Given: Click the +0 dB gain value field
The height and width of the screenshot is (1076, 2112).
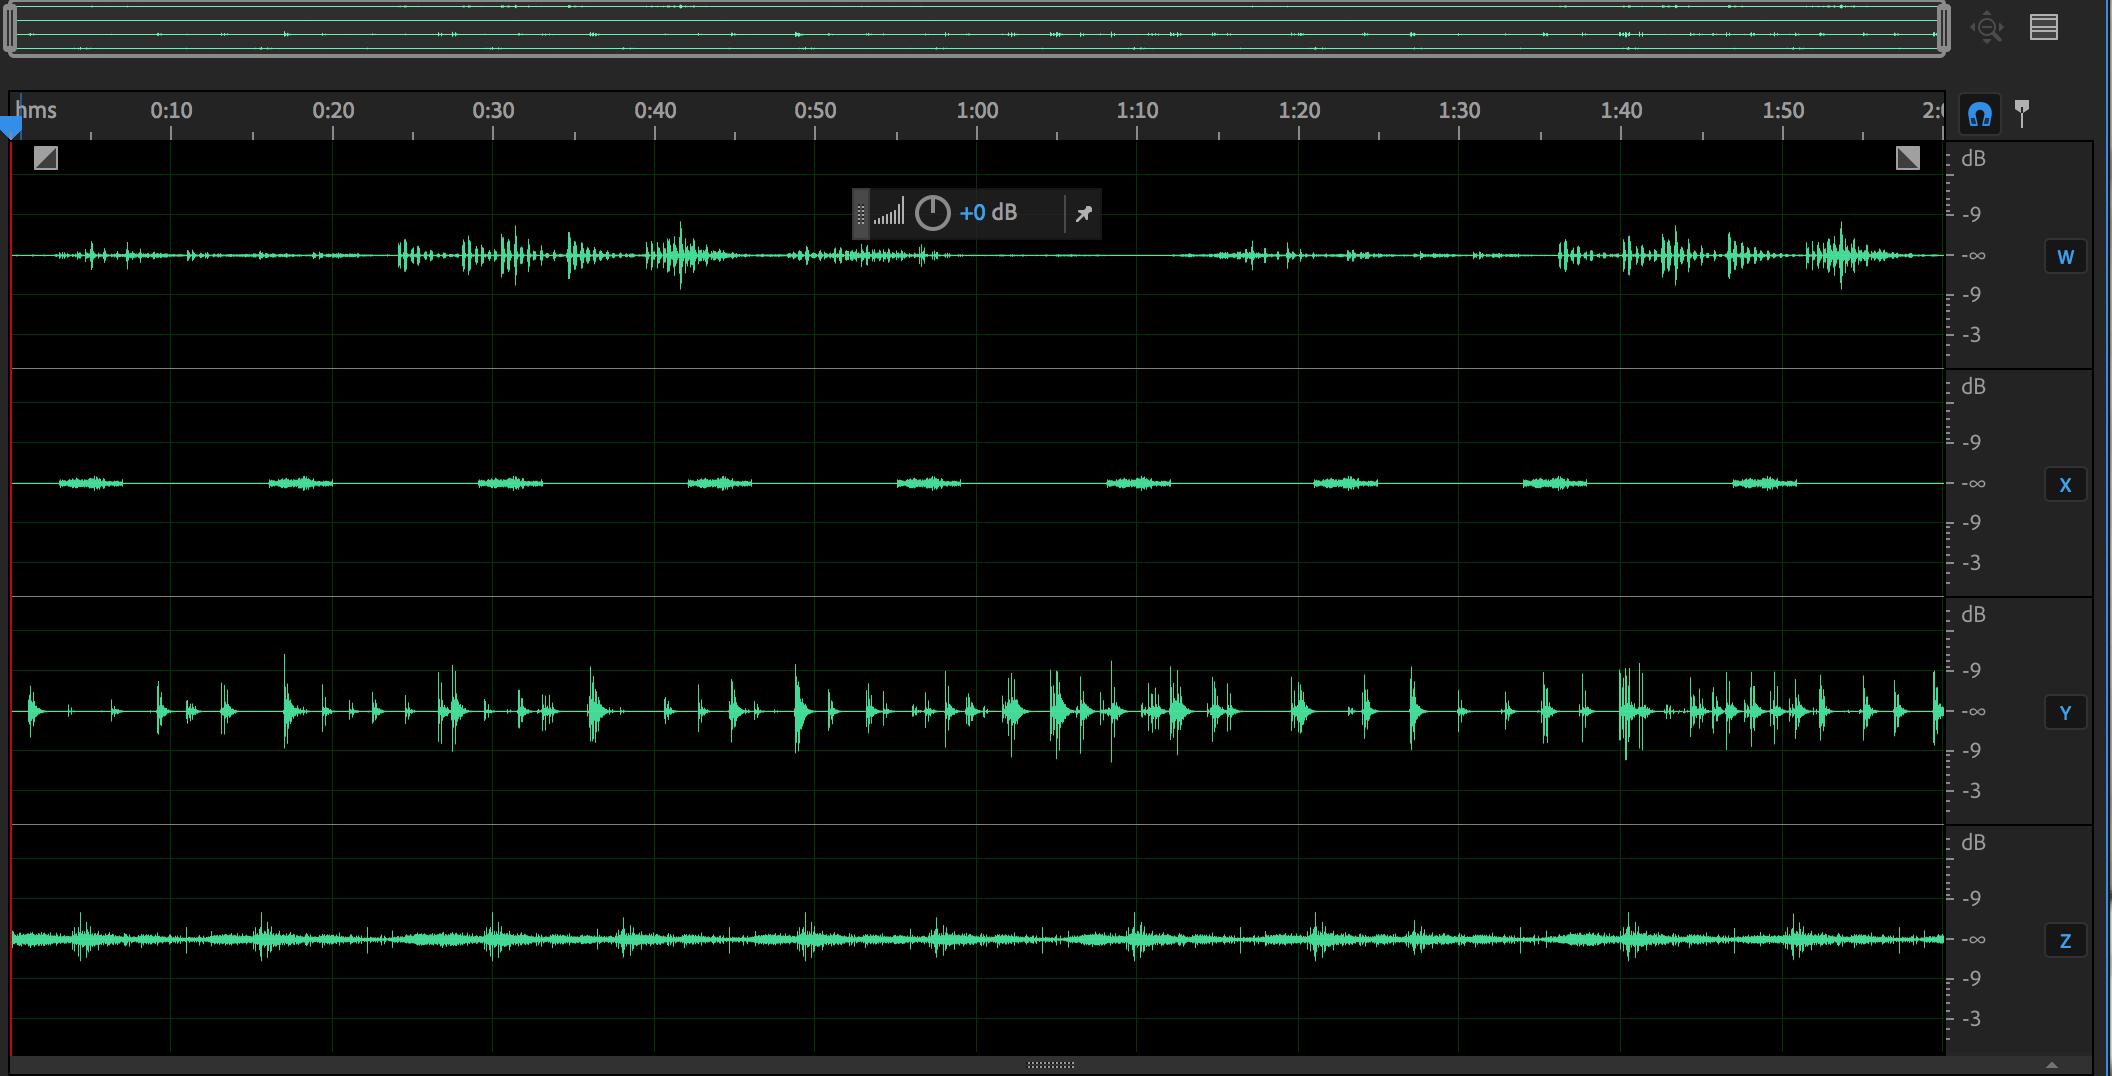Looking at the screenshot, I should click(x=988, y=213).
